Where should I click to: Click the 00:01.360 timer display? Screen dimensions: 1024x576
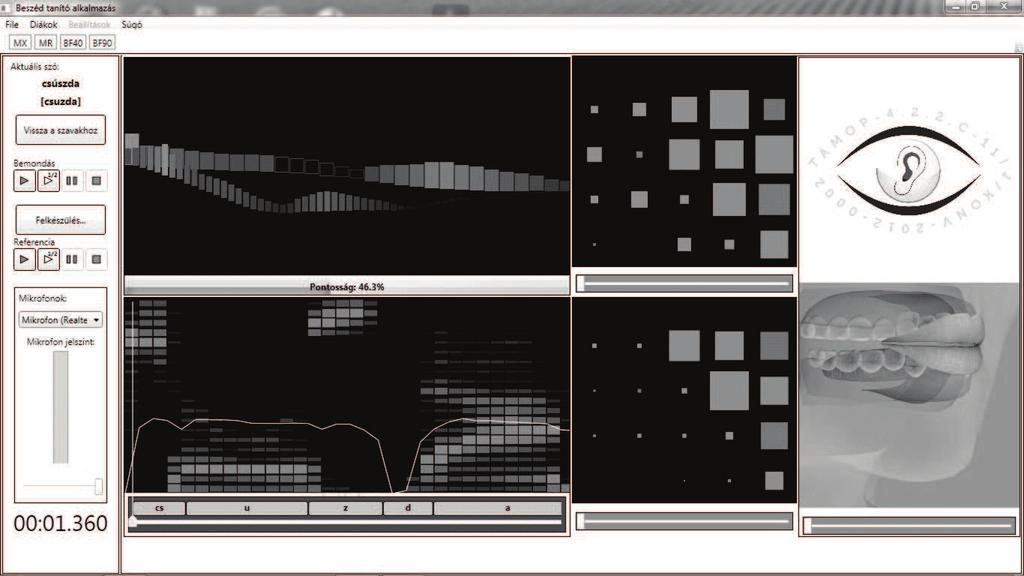pyautogui.click(x=61, y=523)
